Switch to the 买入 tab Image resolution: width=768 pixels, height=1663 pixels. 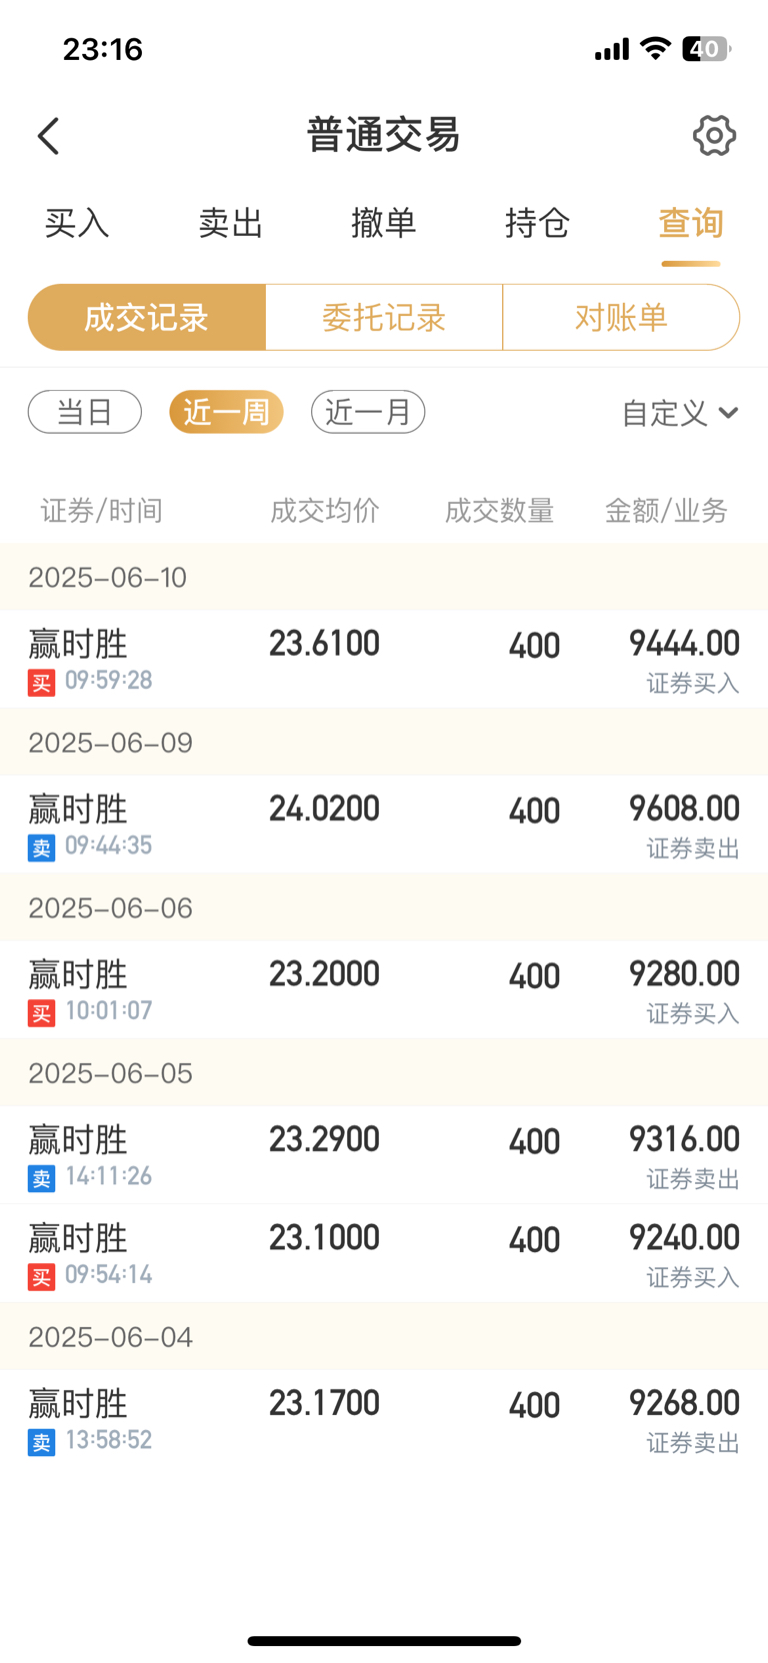(77, 223)
